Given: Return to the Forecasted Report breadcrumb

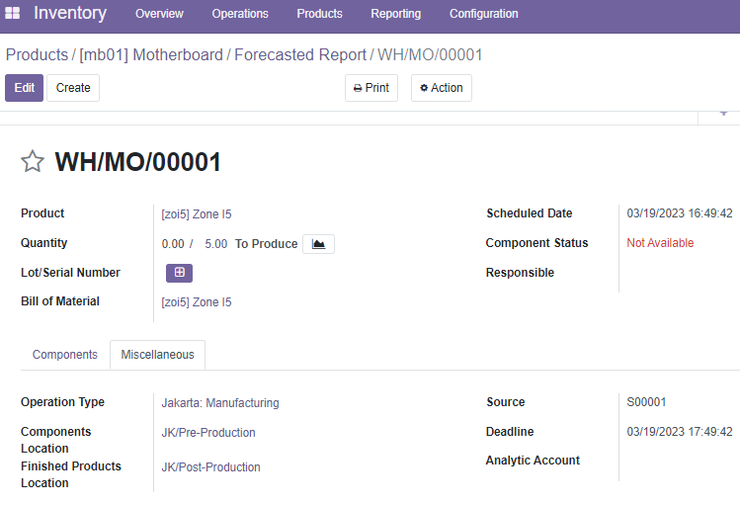Looking at the screenshot, I should 300,55.
